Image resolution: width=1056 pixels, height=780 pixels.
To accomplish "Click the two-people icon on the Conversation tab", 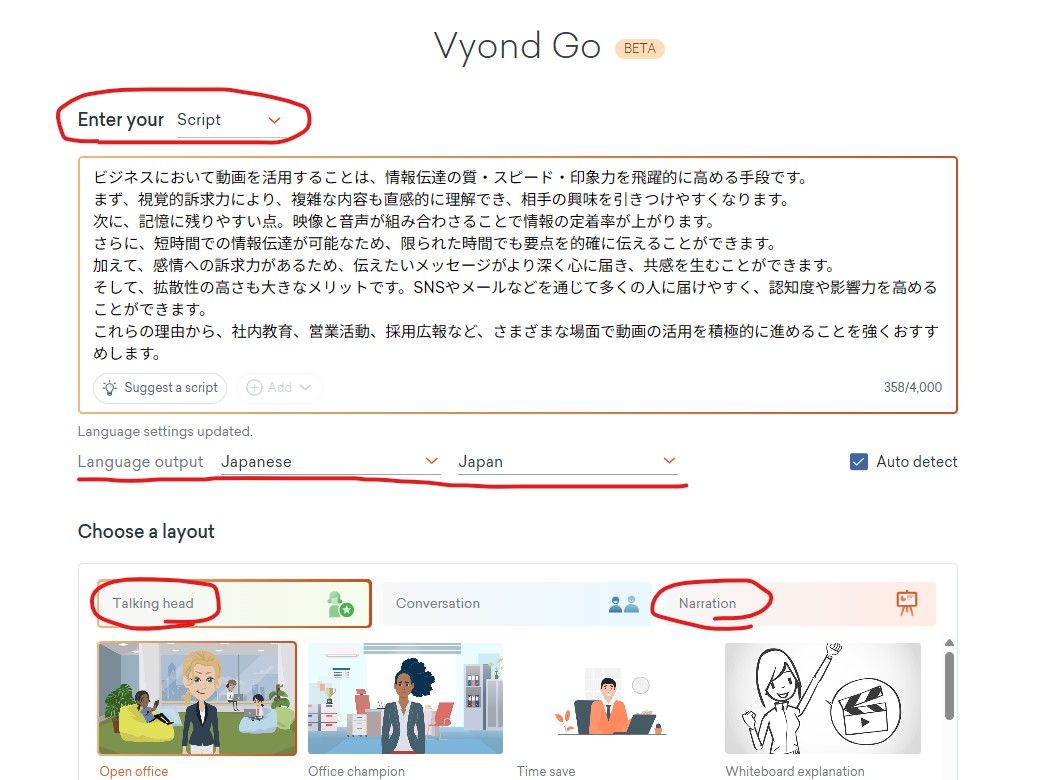I will pos(625,603).
